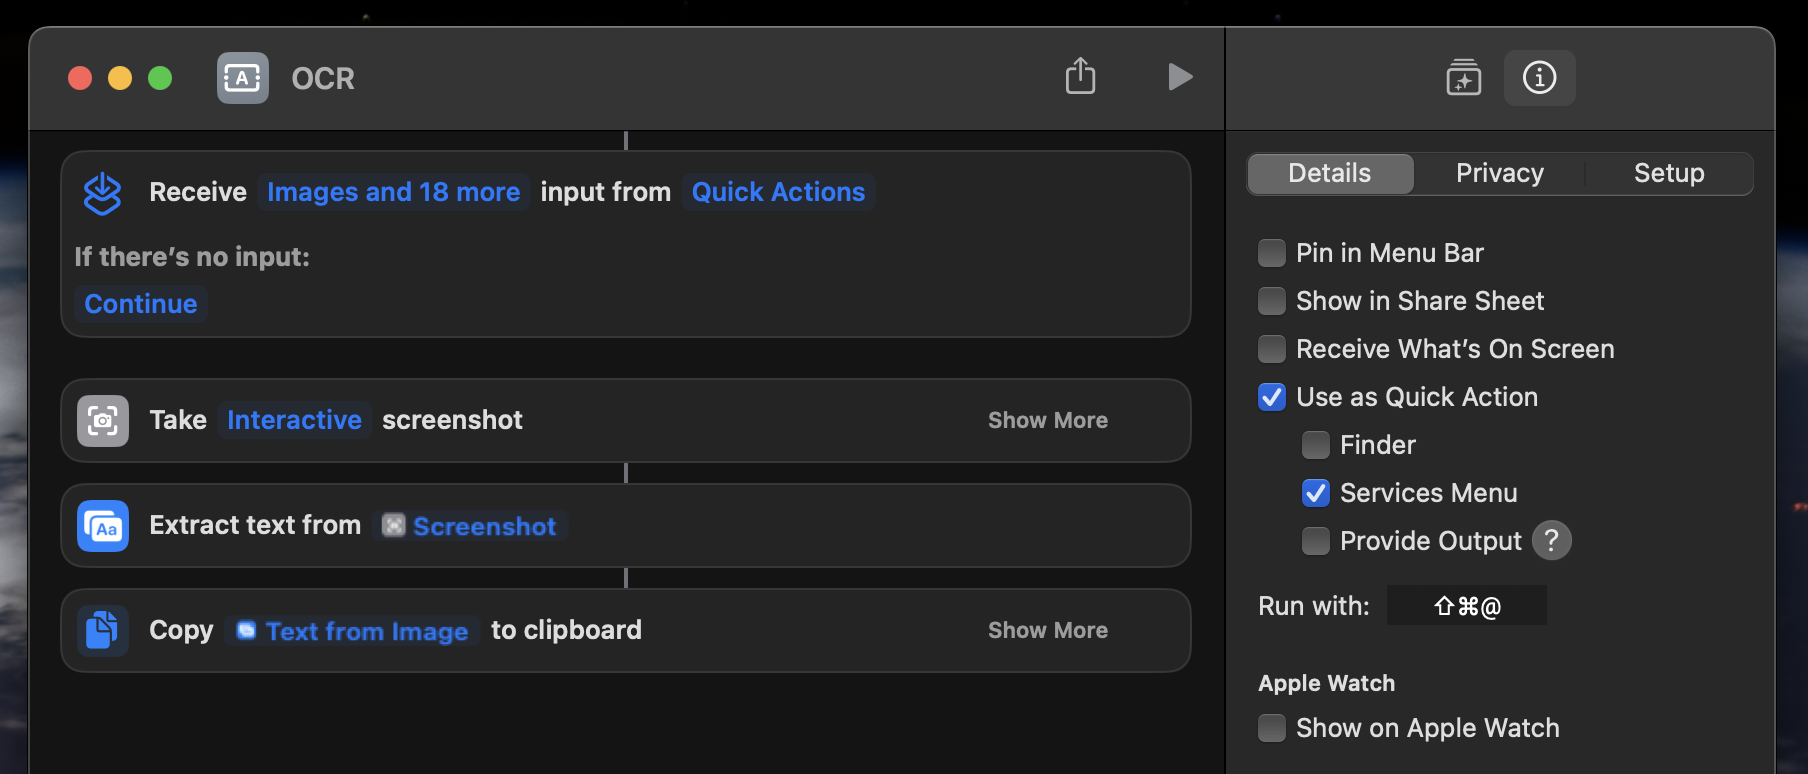Click the Copy to clipboard action icon
This screenshot has width=1808, height=774.
[103, 631]
